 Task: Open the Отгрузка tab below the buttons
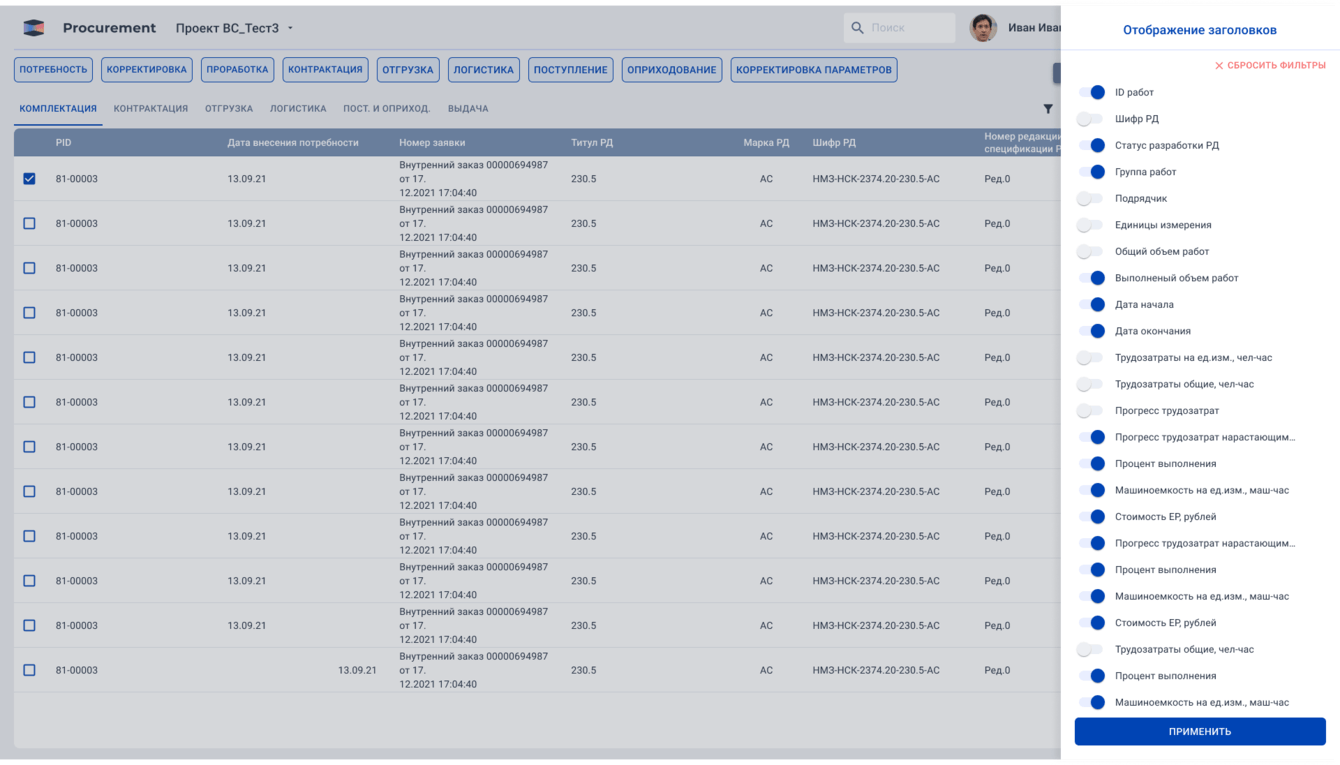(x=229, y=109)
